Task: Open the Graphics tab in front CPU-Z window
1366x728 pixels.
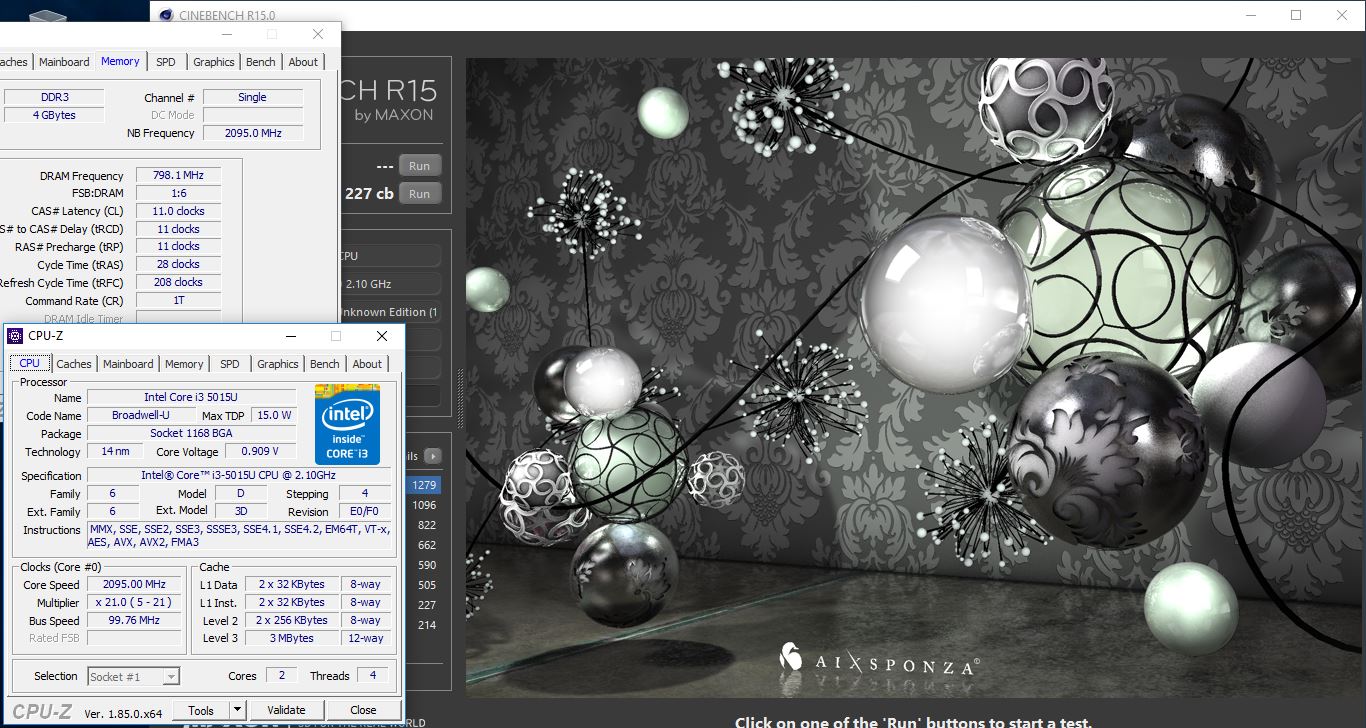Action: coord(278,364)
